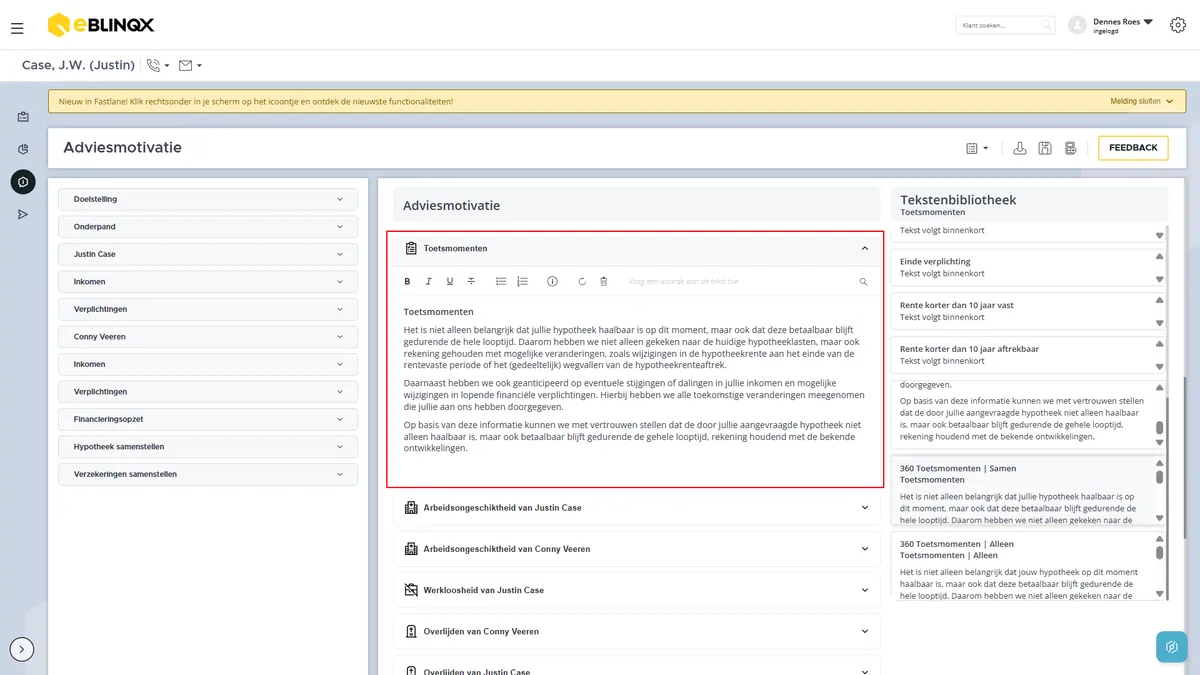Collapse the Toetsmomenten section
The height and width of the screenshot is (675, 1200).
pos(865,248)
